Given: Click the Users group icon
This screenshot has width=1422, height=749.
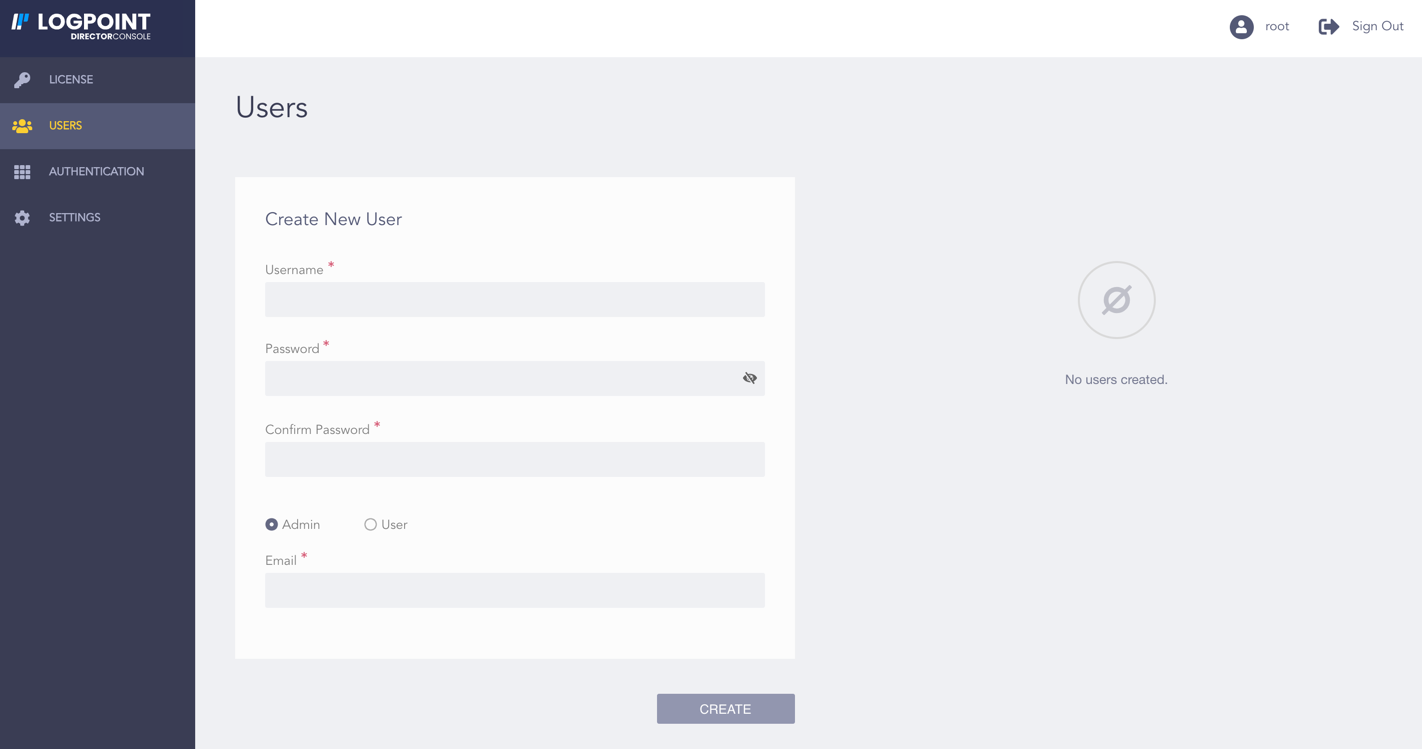Looking at the screenshot, I should click(22, 126).
